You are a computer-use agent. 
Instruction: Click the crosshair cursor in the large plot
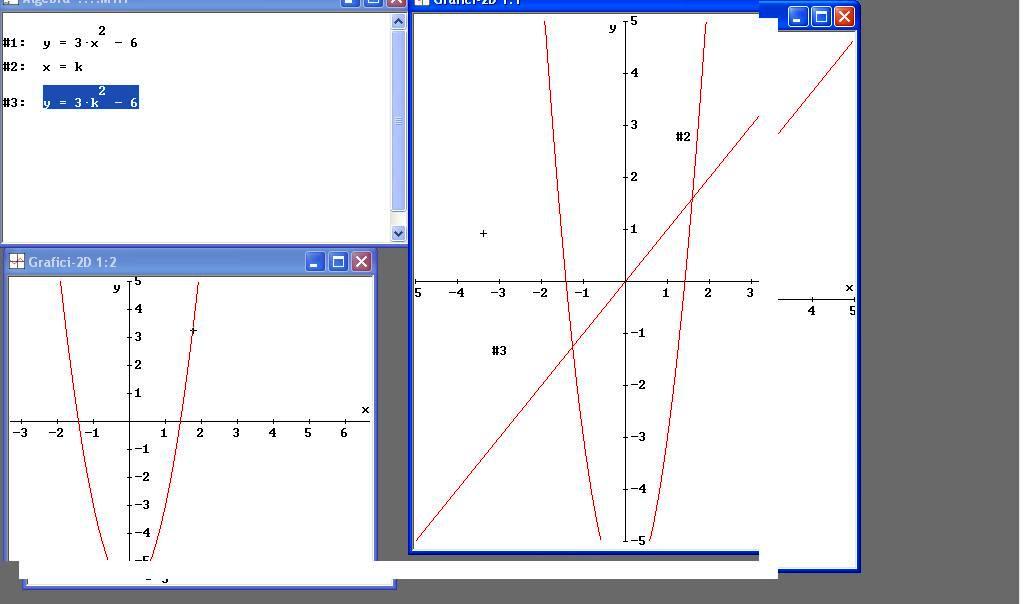483,233
